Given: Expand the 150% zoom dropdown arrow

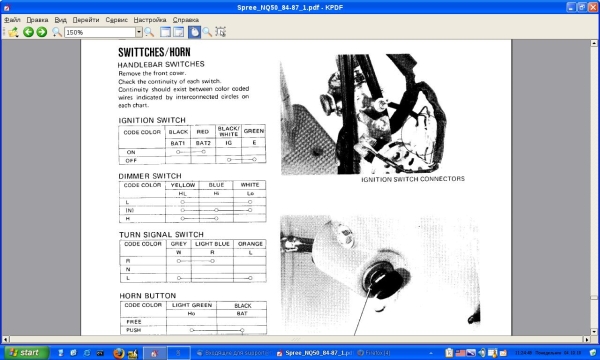Looking at the screenshot, I should (x=139, y=32).
